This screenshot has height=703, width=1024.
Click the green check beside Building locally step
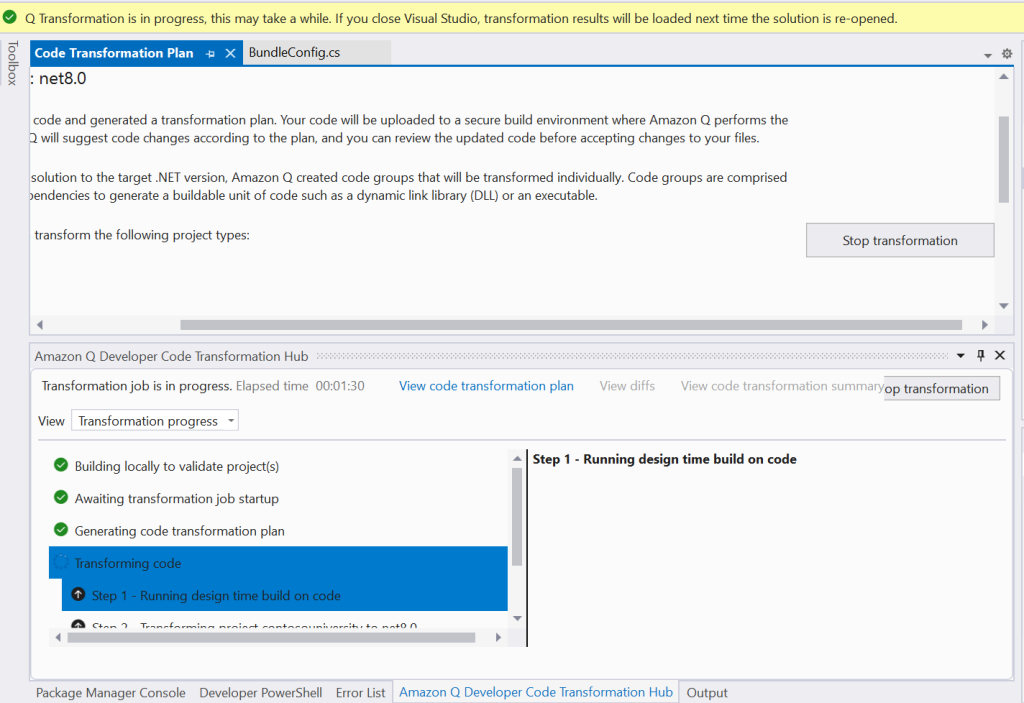60,465
